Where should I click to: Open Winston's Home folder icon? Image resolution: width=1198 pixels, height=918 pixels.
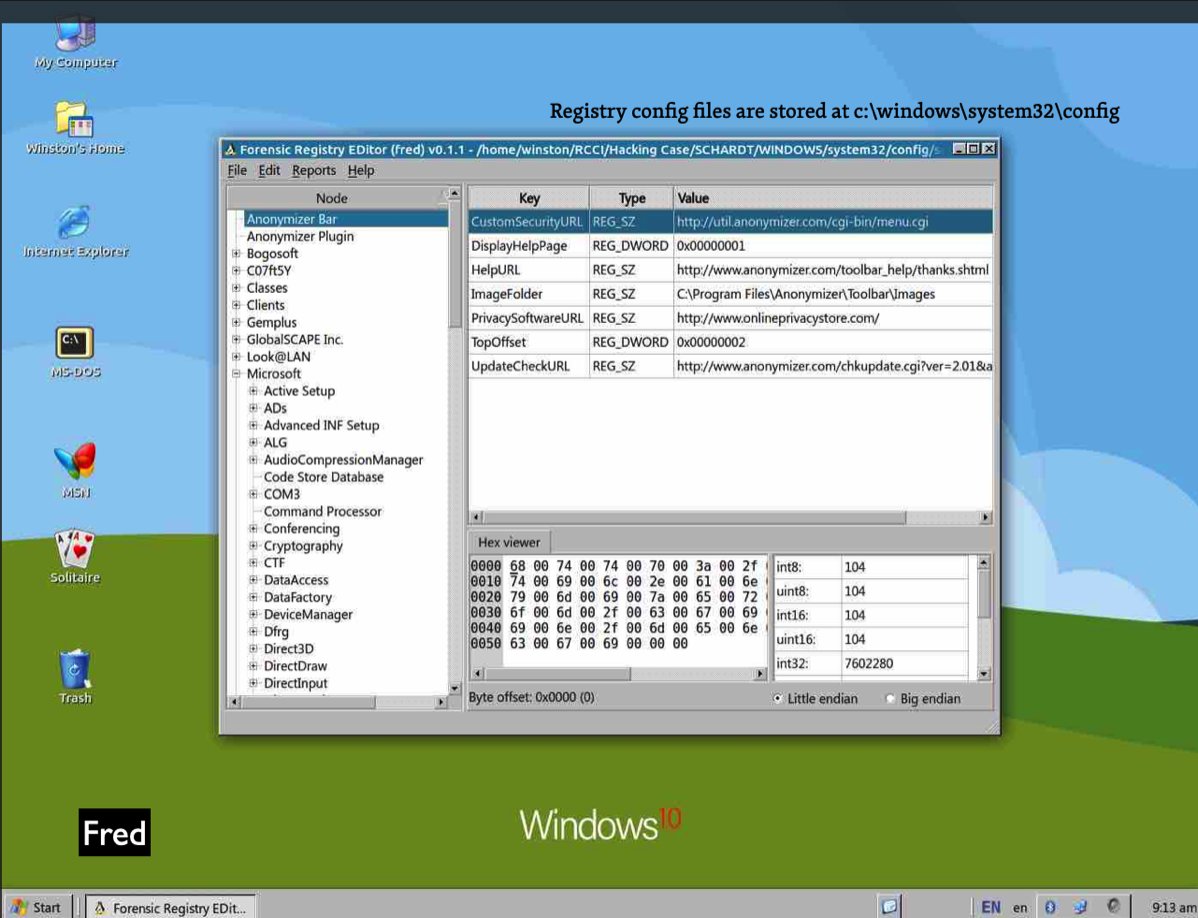tap(76, 120)
